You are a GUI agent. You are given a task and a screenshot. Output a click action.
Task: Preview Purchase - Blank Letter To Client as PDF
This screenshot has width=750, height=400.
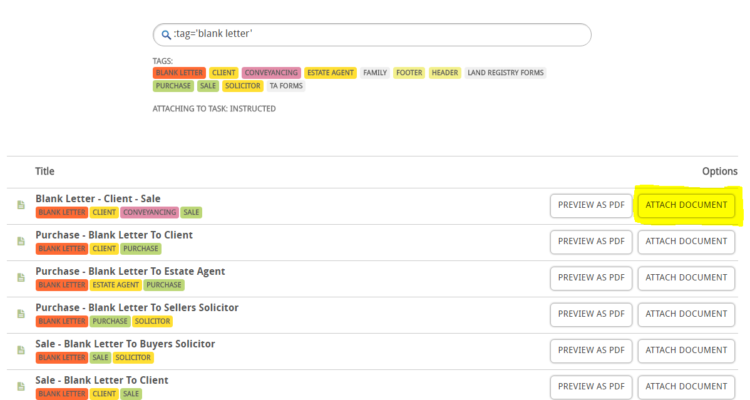[591, 242]
